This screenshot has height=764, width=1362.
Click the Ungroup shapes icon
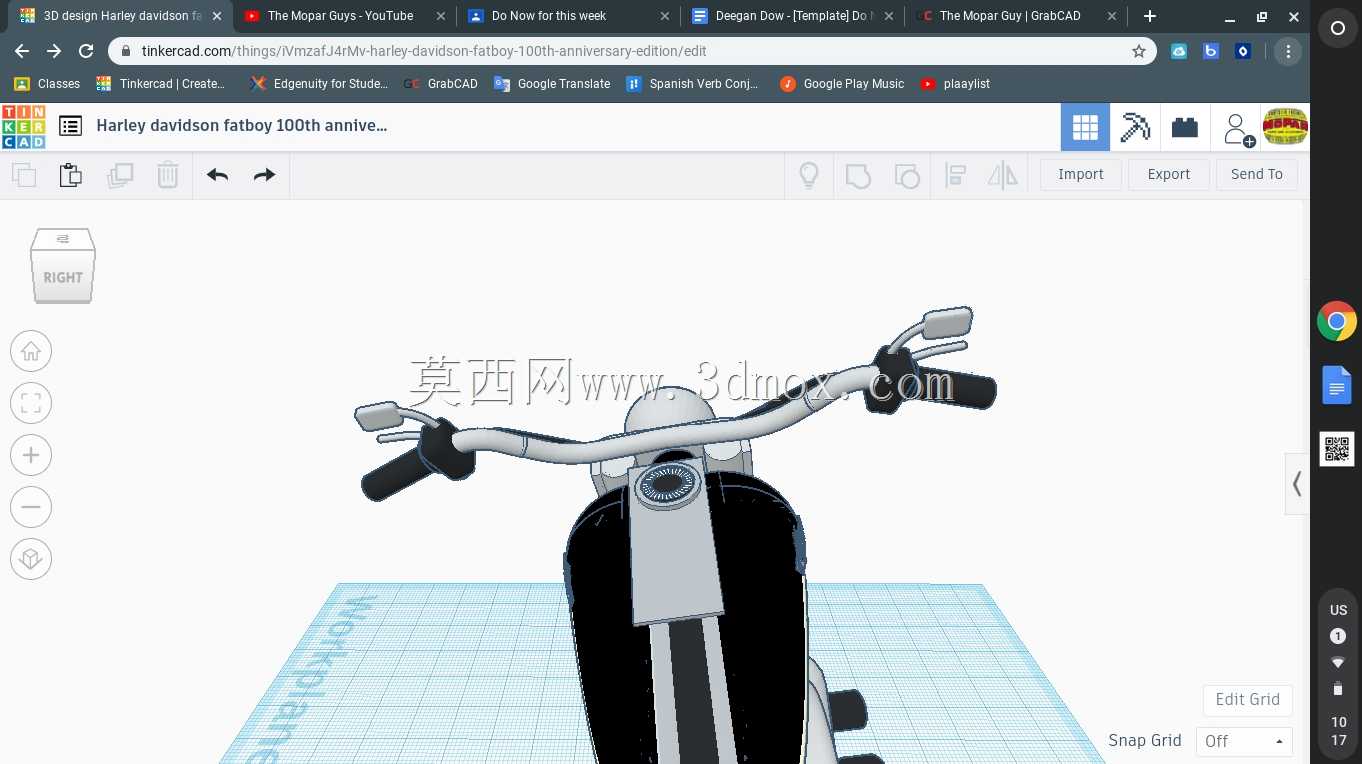pos(907,176)
